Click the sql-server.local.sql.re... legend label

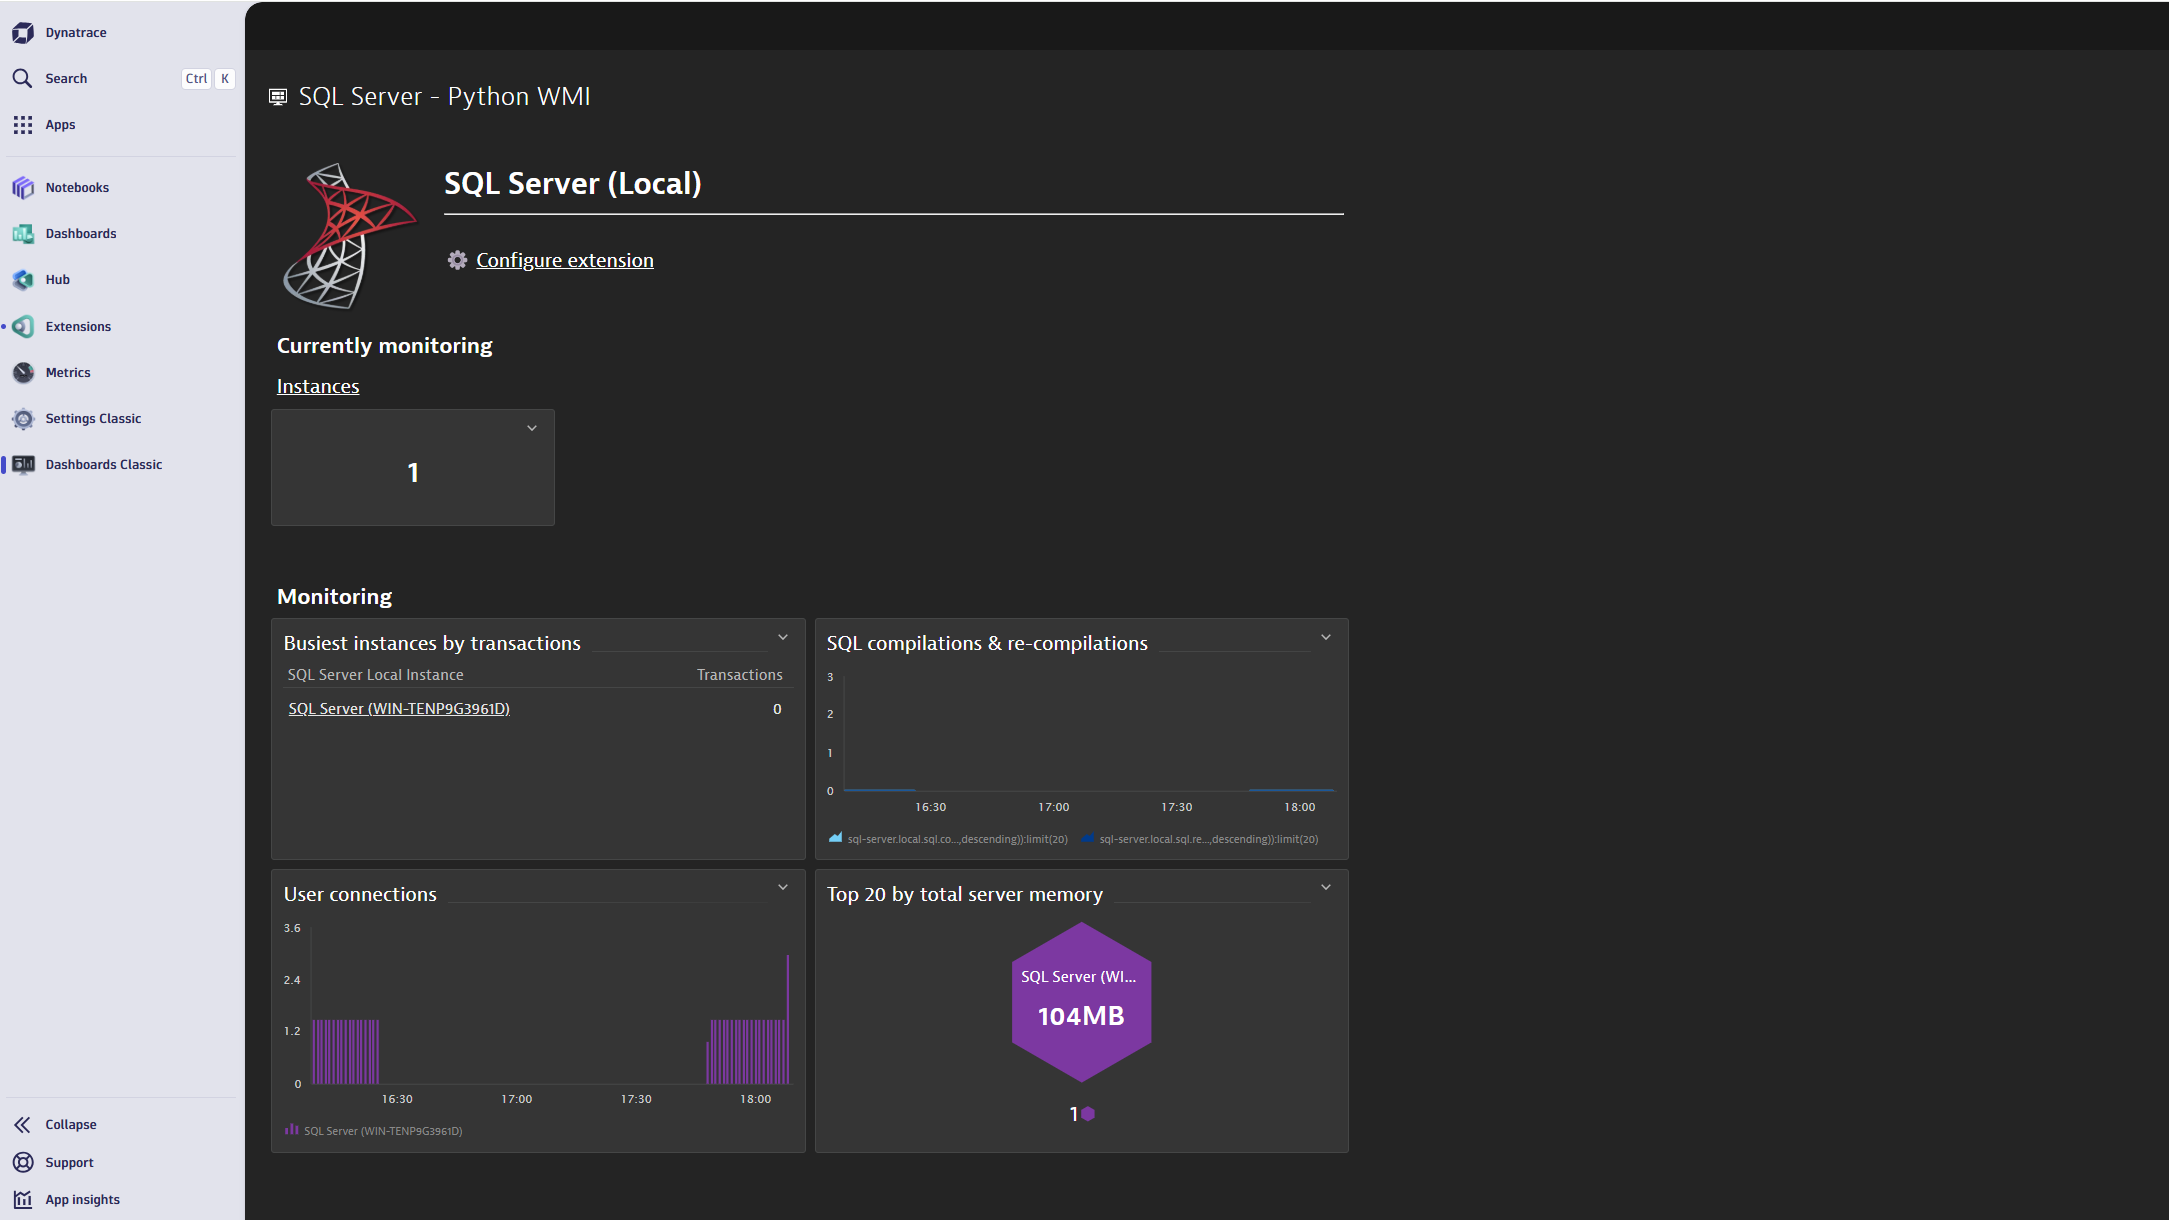[1209, 839]
